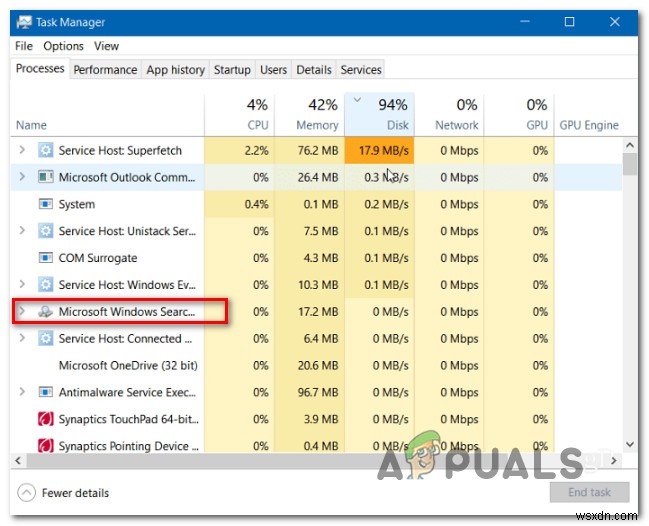The image size is (649, 526).
Task: Click the COM Surrogate process icon
Action: [45, 258]
